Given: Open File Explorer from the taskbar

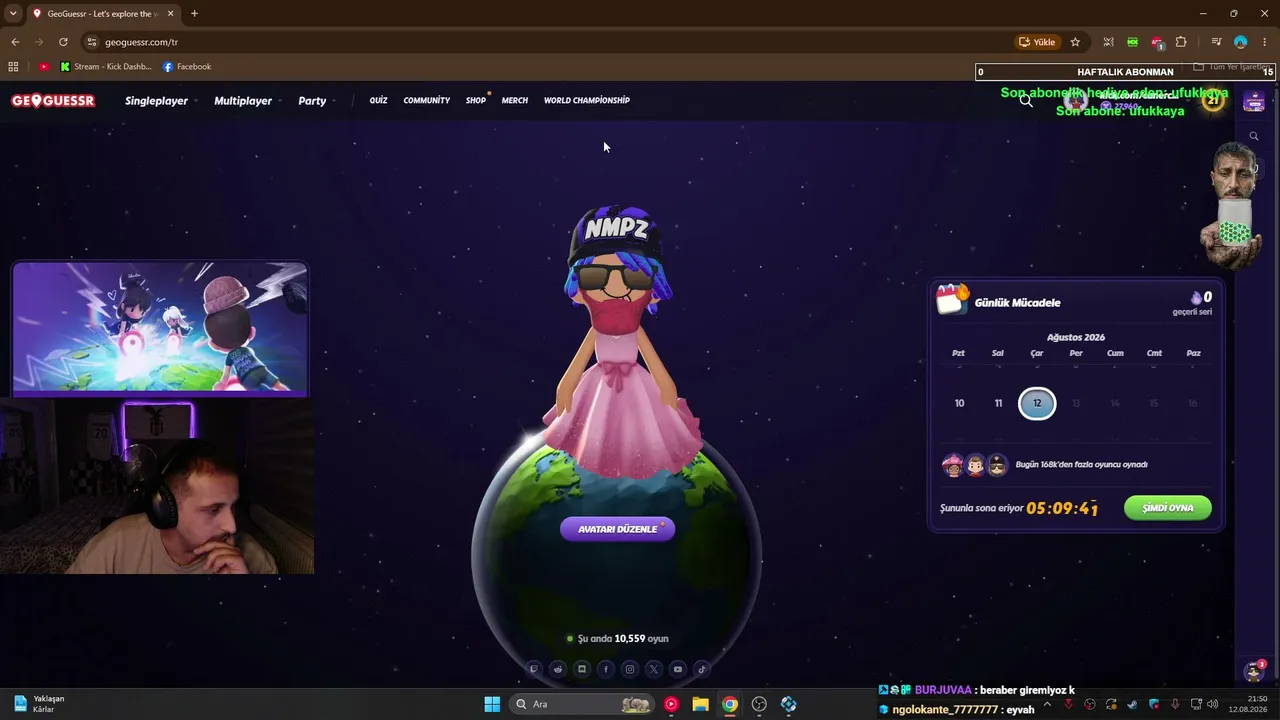Looking at the screenshot, I should coord(700,704).
